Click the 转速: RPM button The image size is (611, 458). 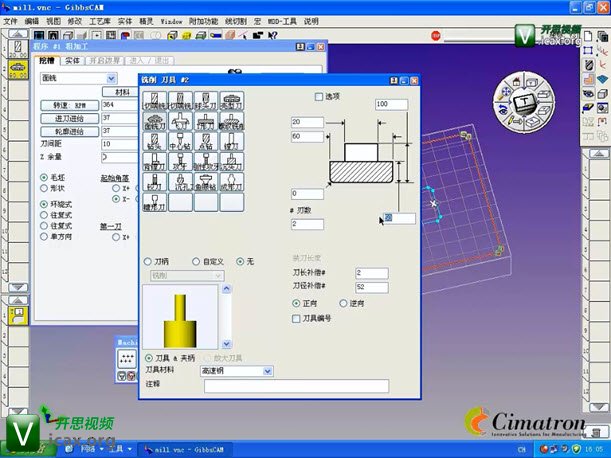[69, 105]
